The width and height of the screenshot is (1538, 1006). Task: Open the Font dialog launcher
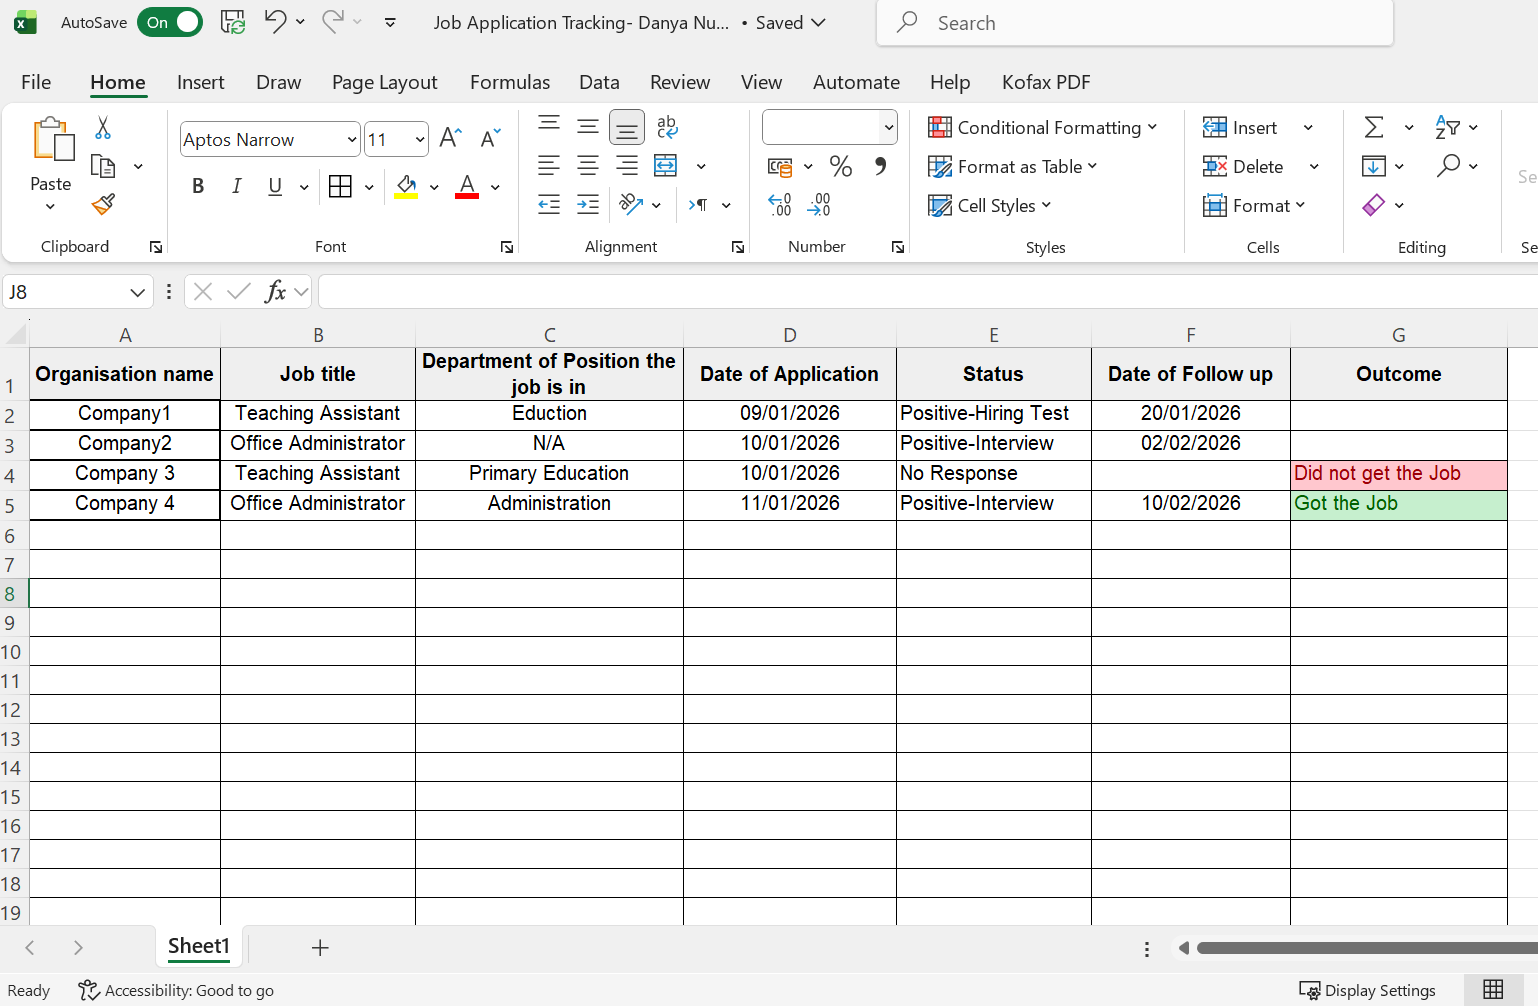[507, 247]
